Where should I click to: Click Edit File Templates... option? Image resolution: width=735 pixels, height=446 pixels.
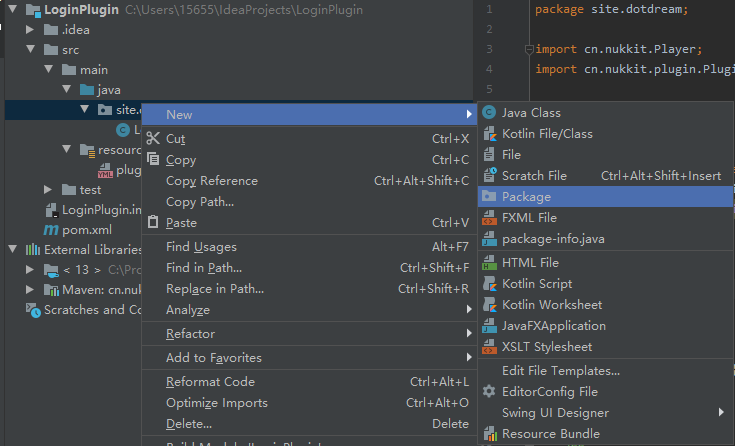coord(560,371)
